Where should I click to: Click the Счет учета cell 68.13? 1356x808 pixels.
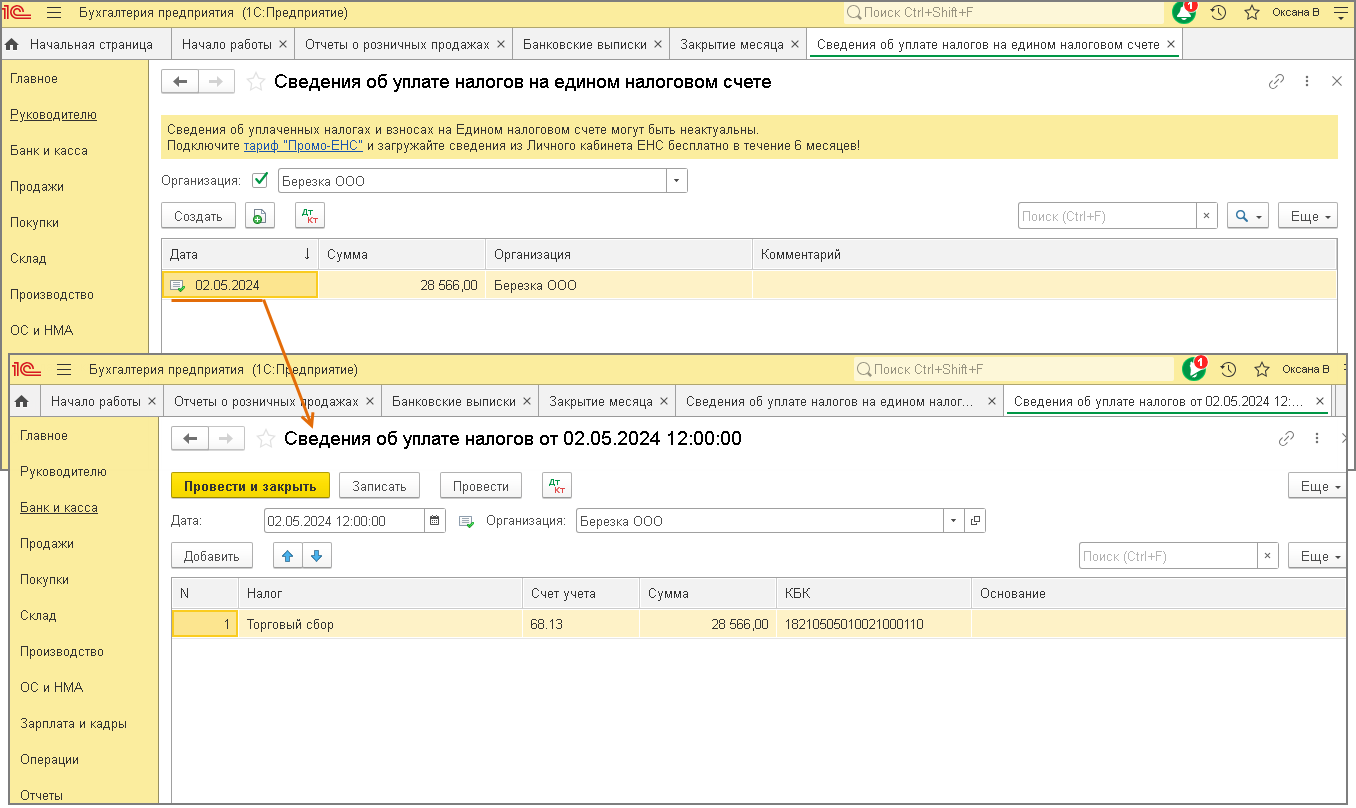(x=581, y=625)
